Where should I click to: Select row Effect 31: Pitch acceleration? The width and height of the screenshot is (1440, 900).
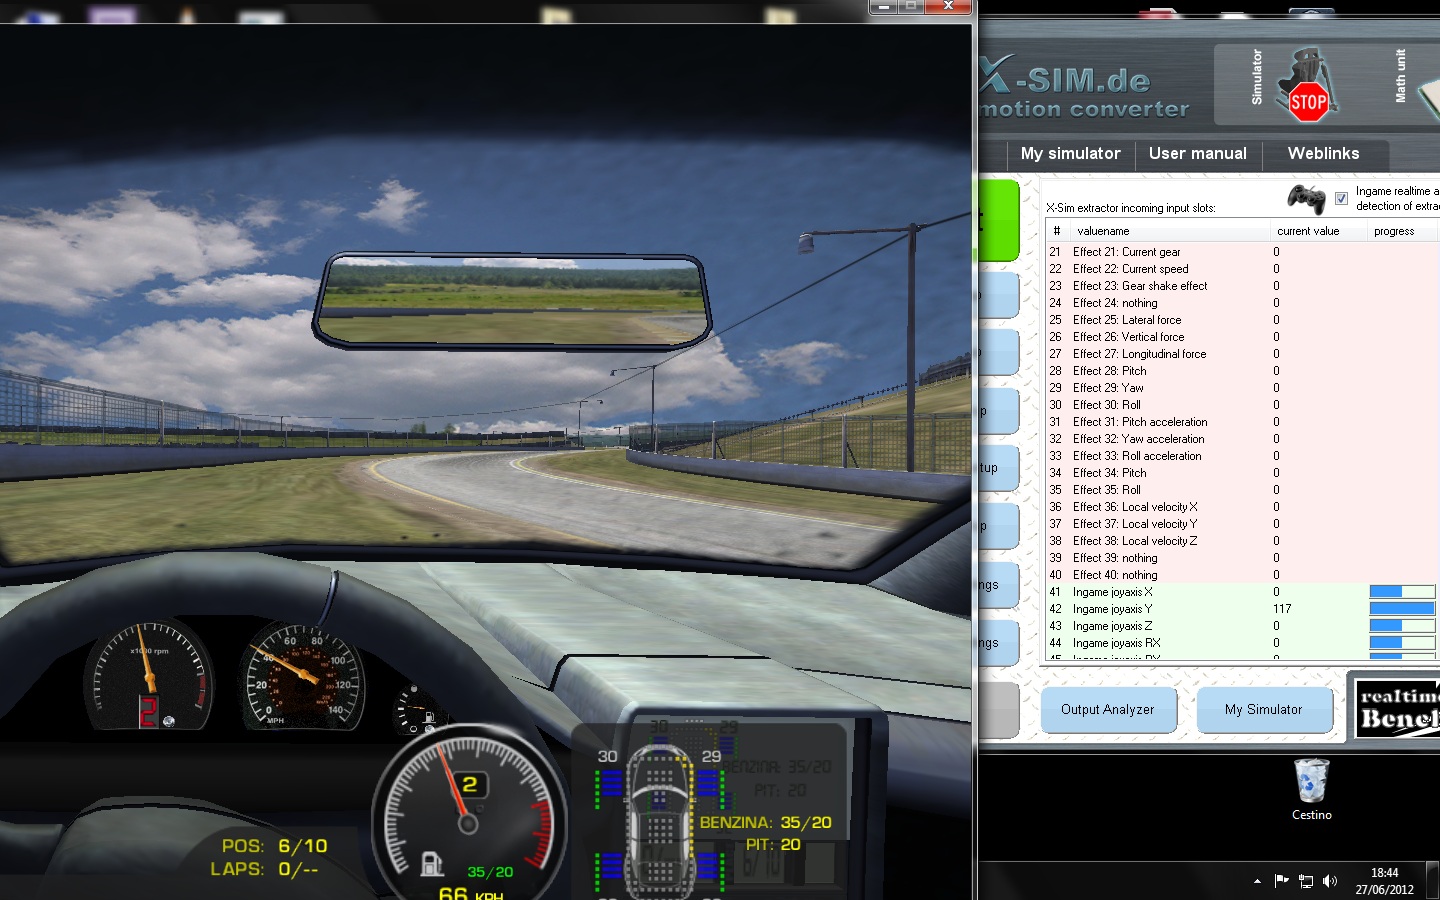(1241, 422)
